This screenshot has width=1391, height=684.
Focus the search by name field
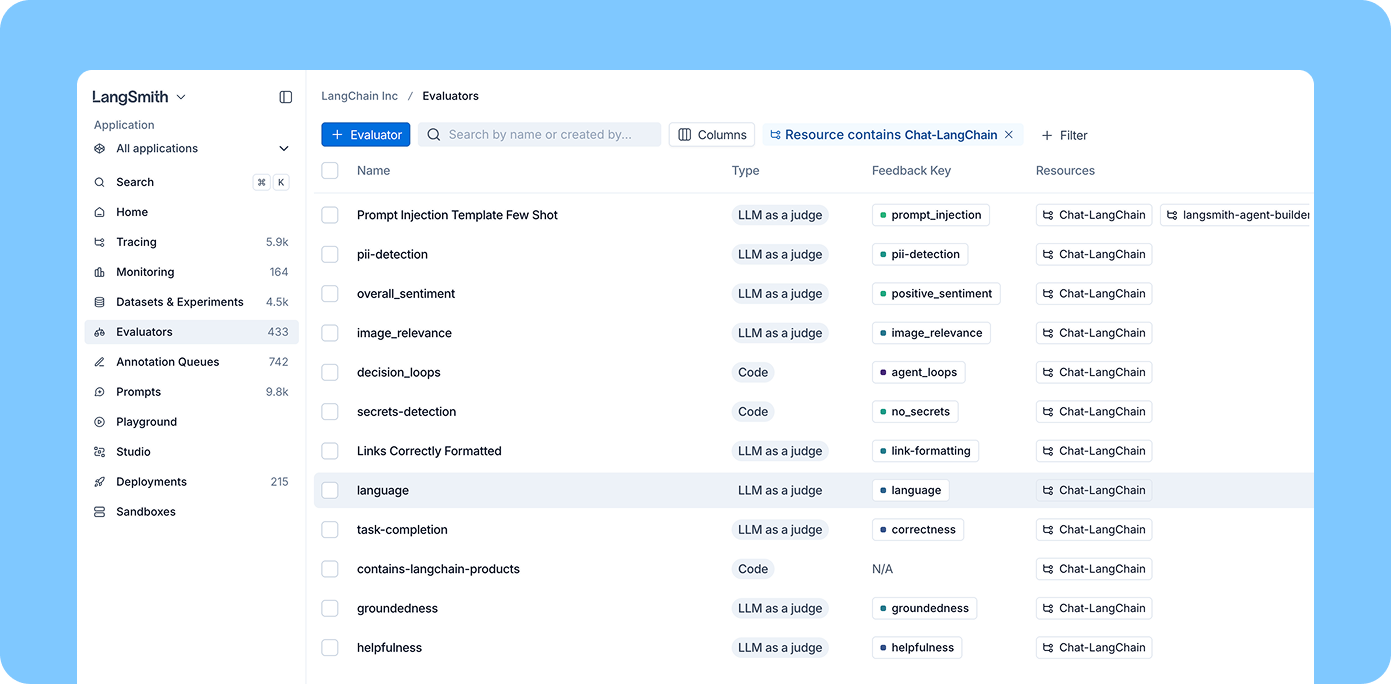pos(540,135)
